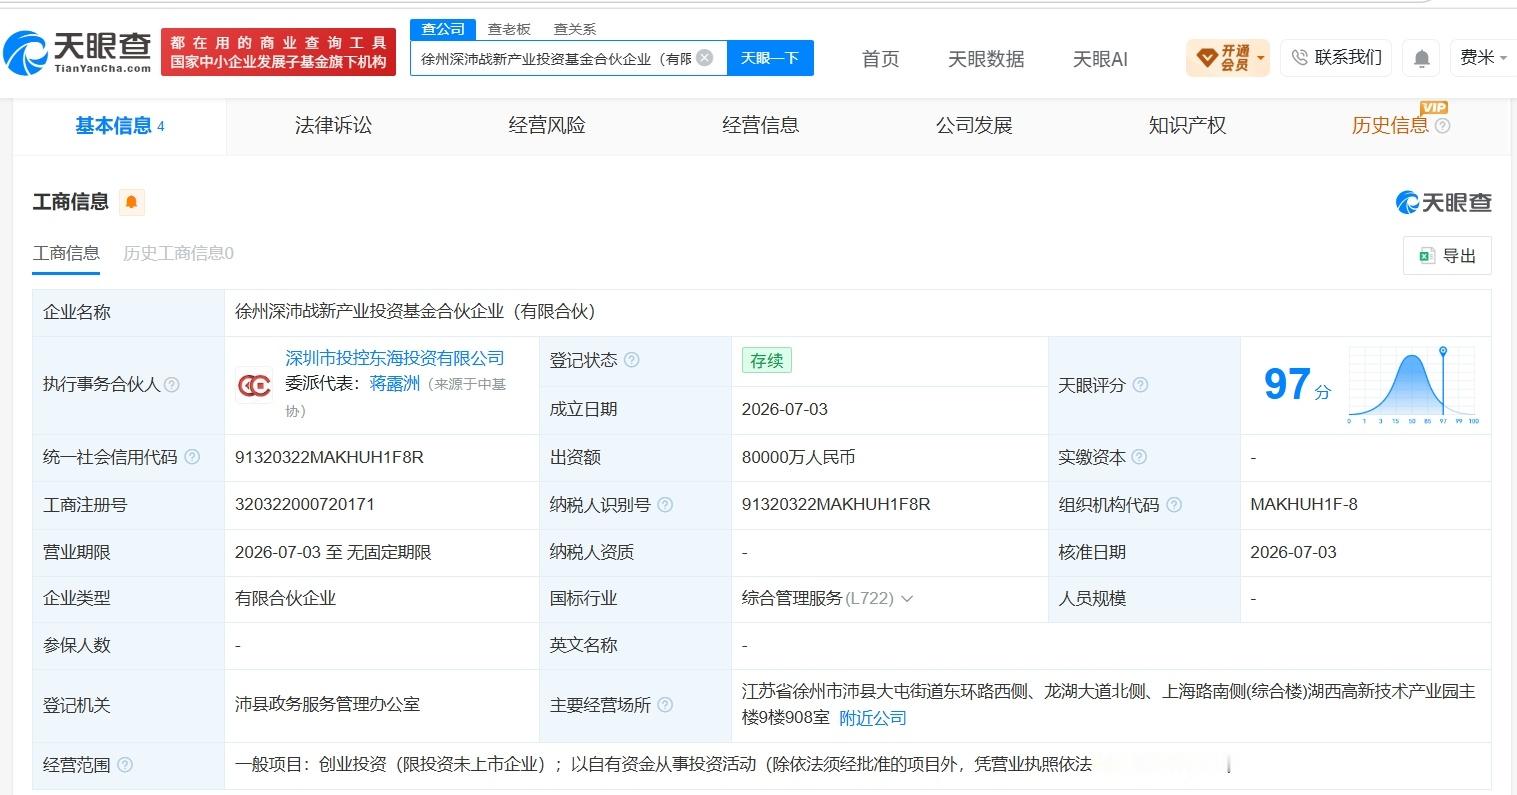The image size is (1517, 795).
Task: Click the help icon next to 经营范围
Action: [125, 765]
